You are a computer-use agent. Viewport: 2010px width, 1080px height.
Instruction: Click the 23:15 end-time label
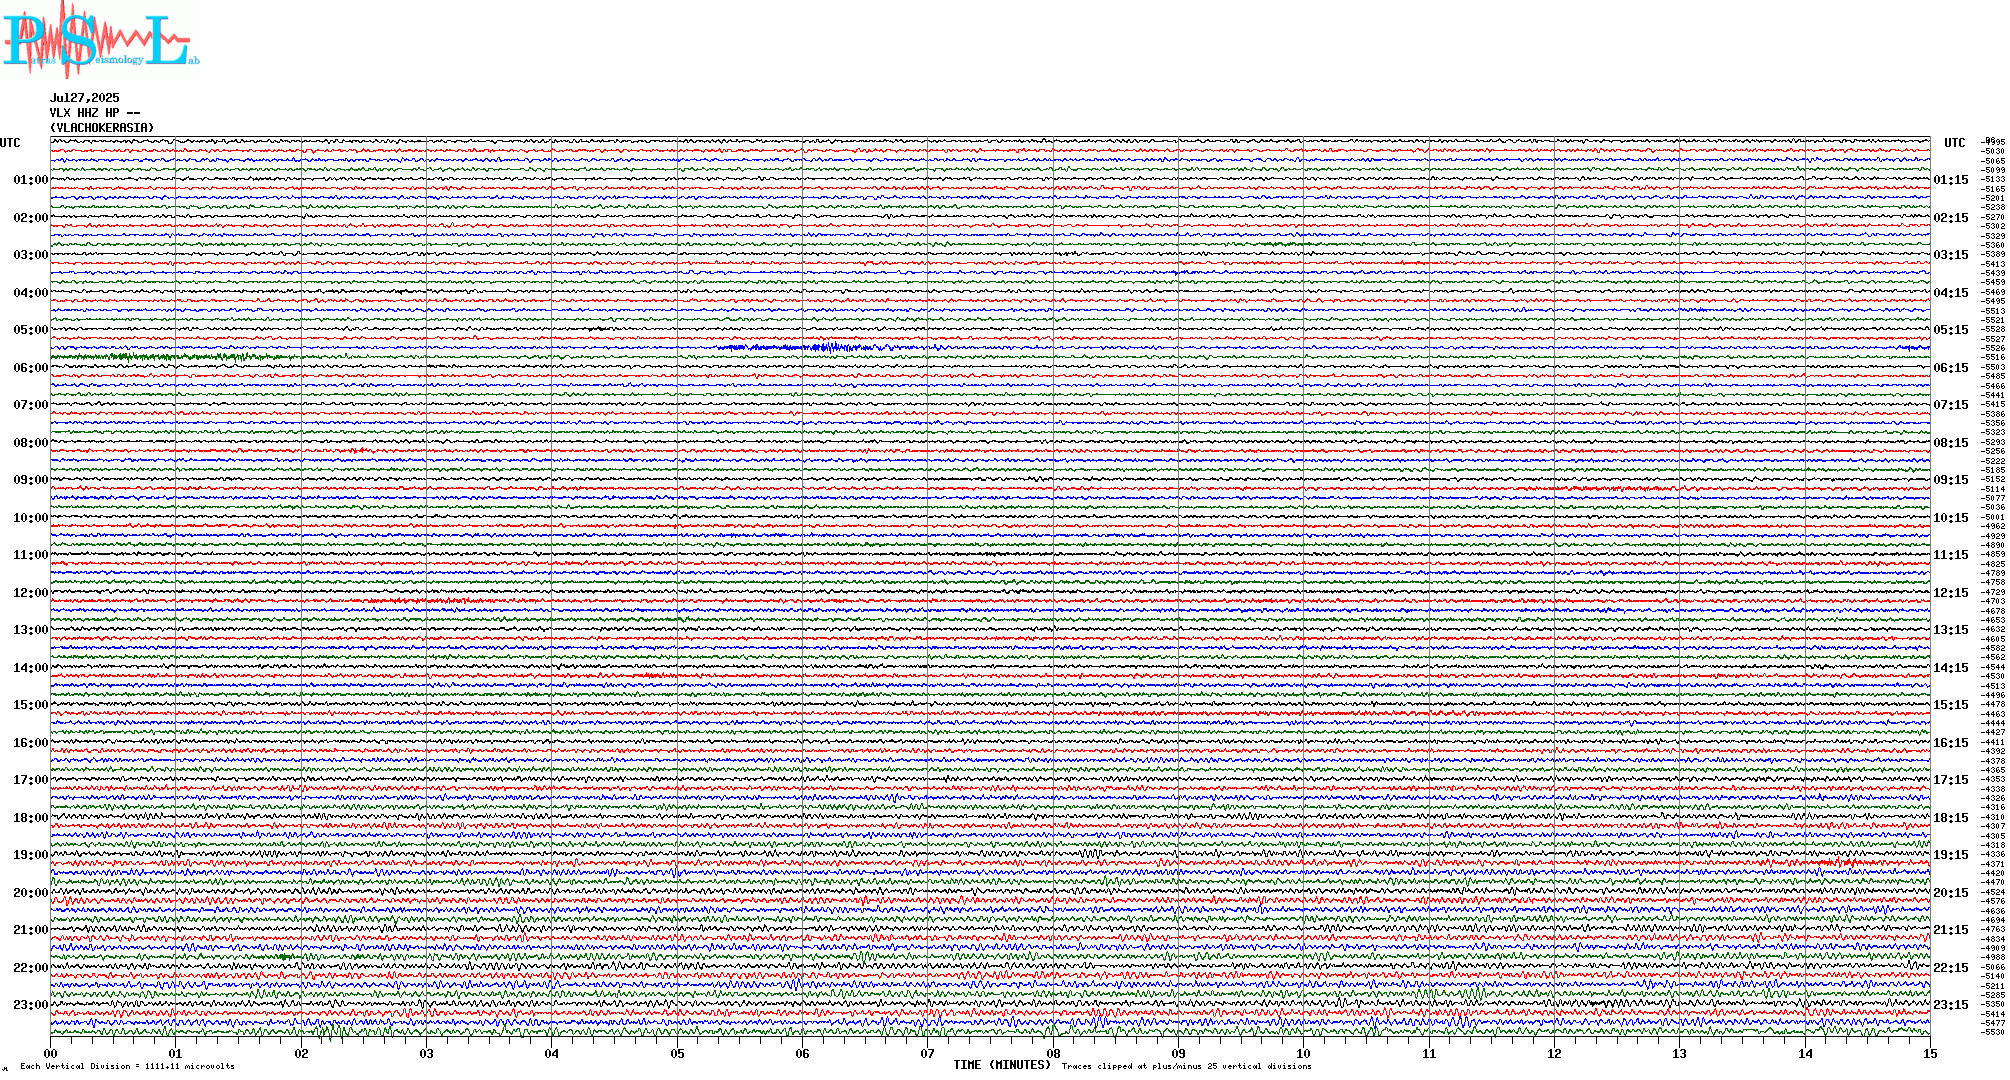[x=1951, y=1005]
